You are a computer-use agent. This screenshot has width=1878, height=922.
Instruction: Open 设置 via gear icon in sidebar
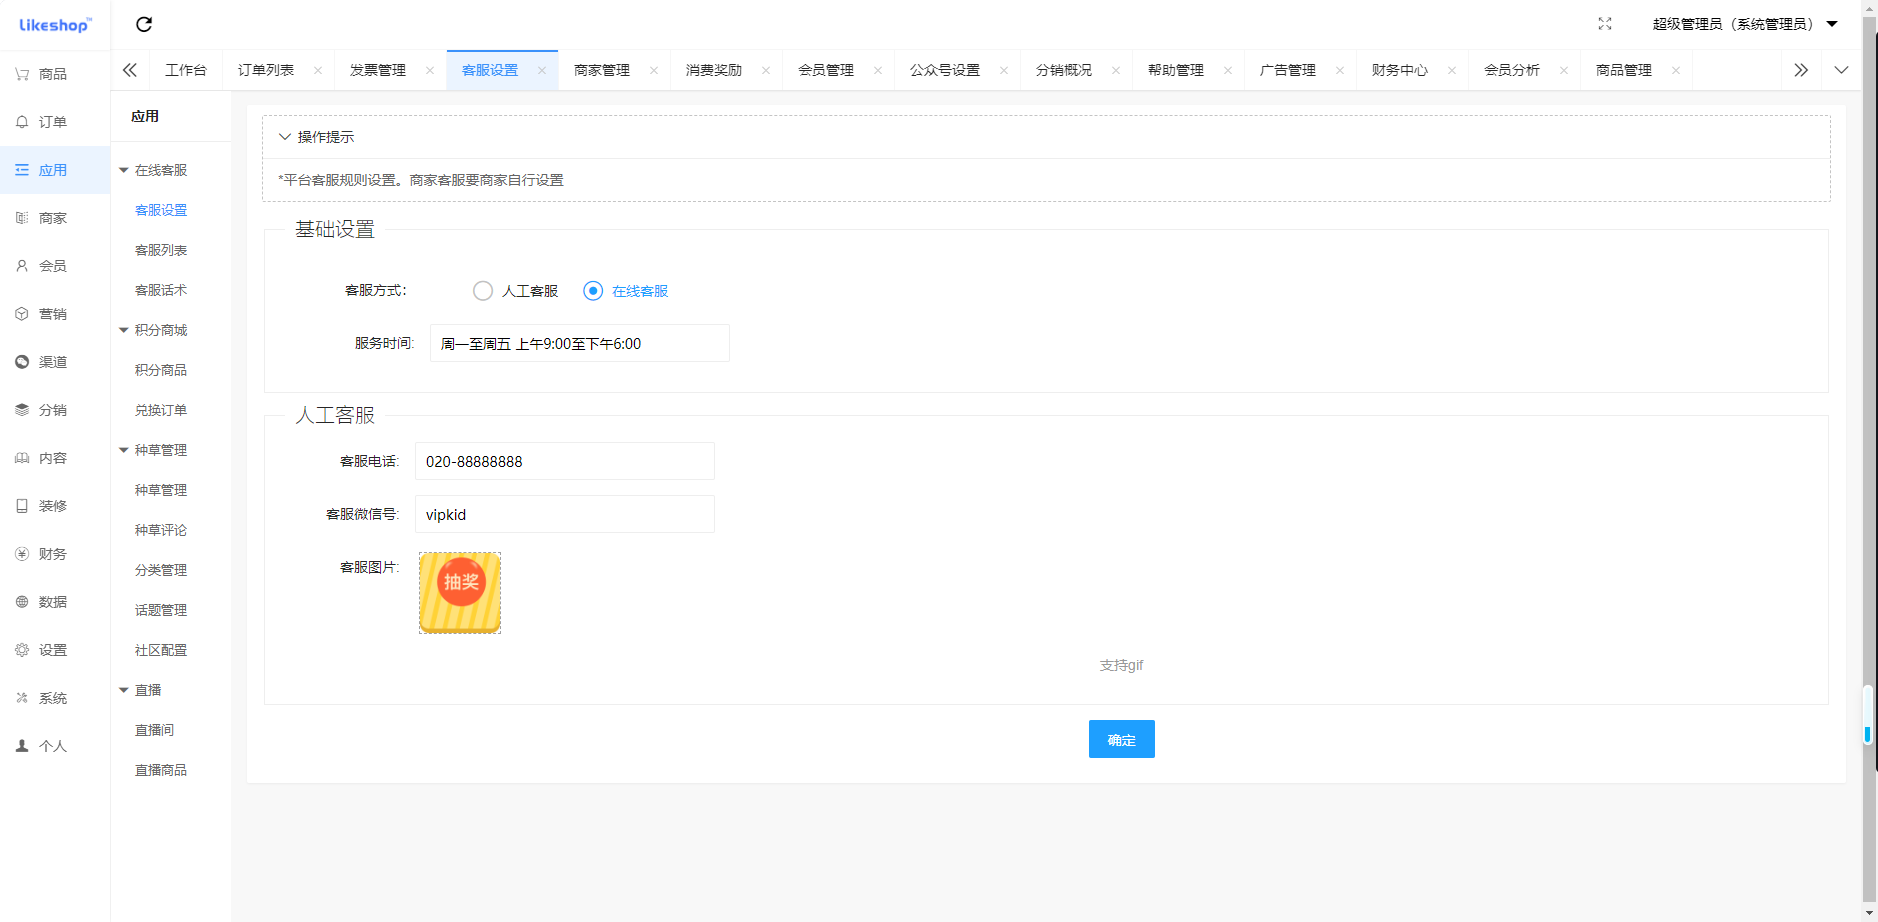click(22, 650)
